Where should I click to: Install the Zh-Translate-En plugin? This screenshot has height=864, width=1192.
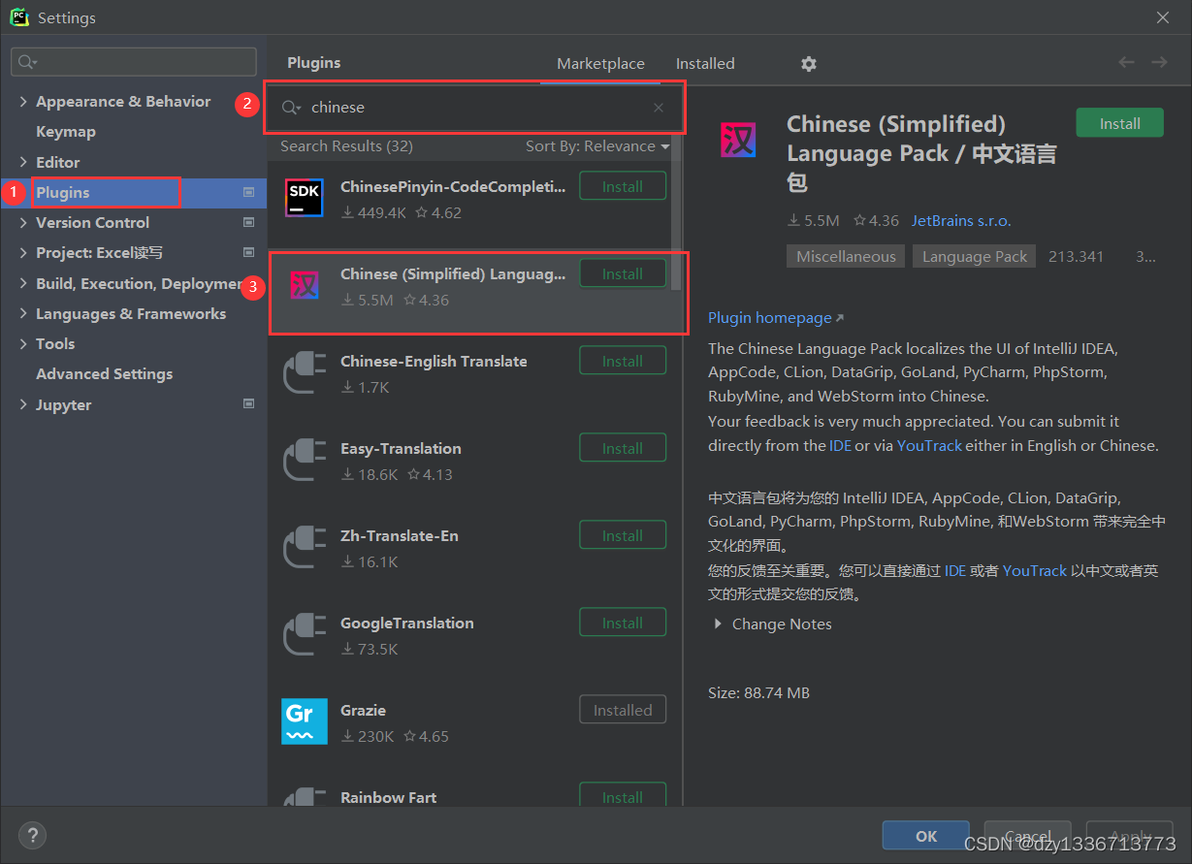coord(623,536)
